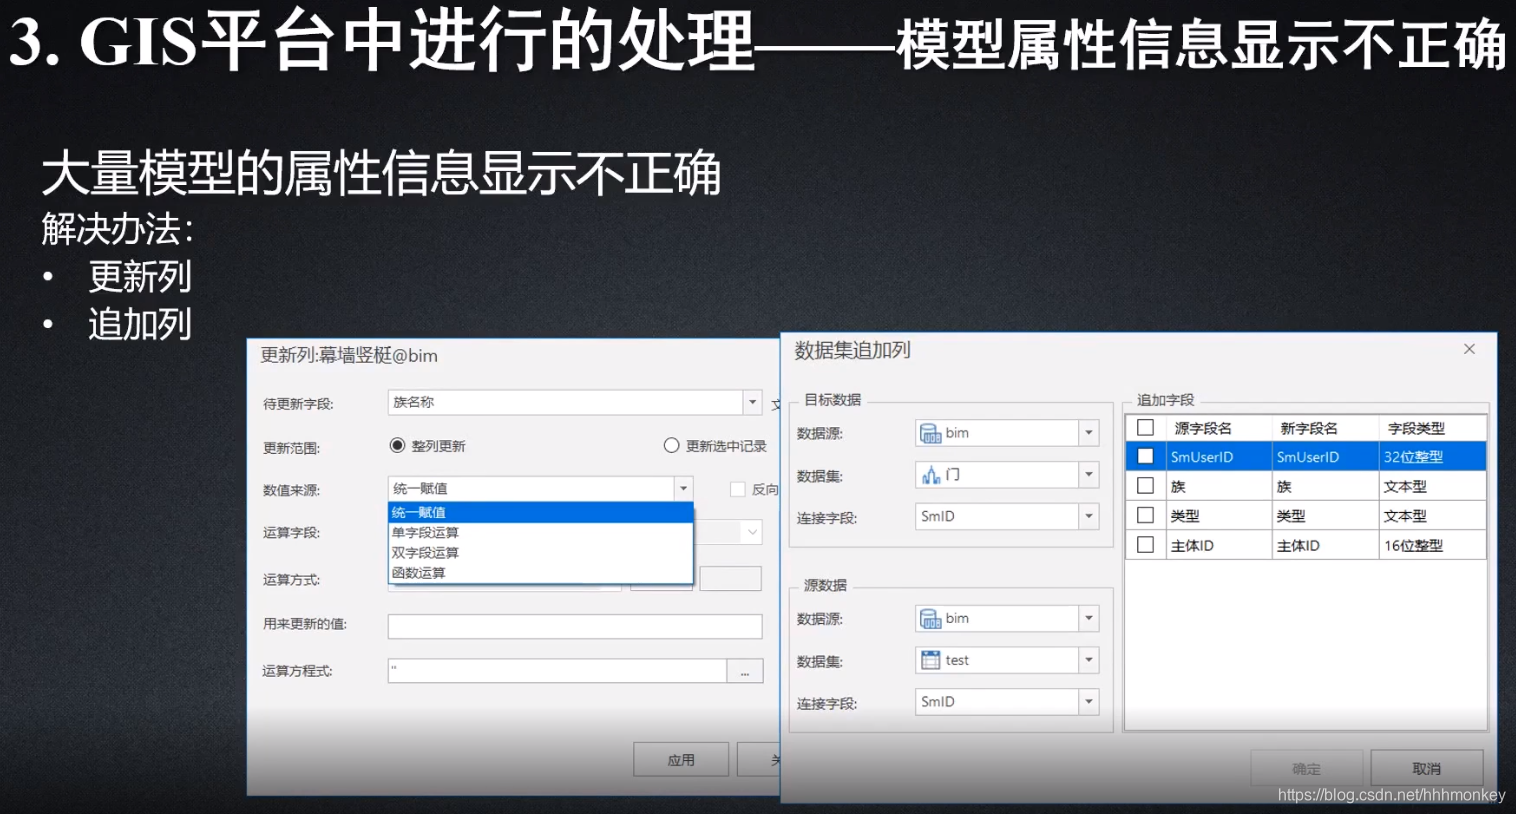Check the 族 field row checkbox

pyautogui.click(x=1146, y=486)
